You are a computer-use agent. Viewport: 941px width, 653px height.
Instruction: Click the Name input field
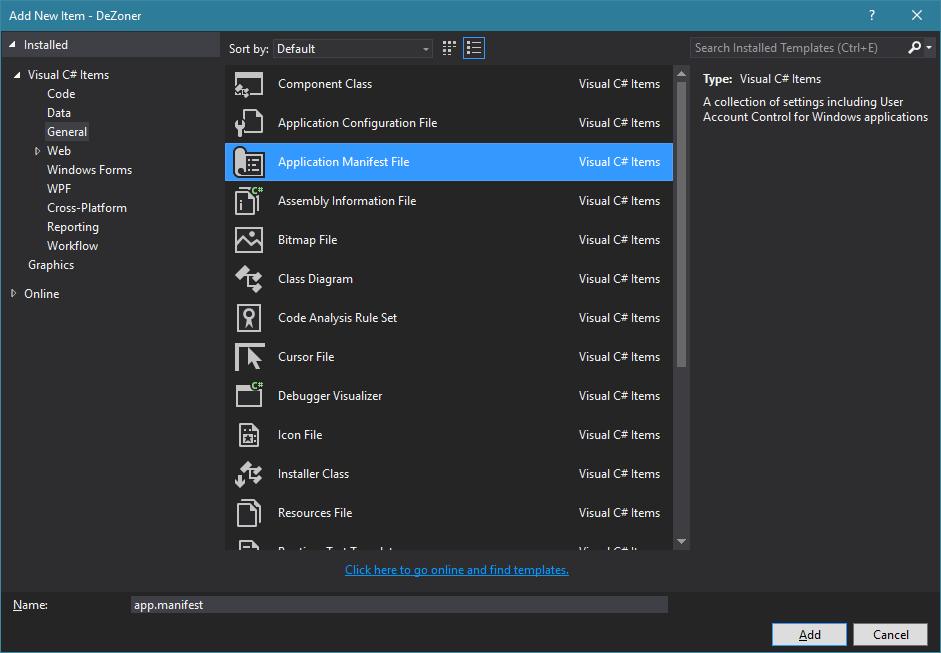(x=399, y=604)
